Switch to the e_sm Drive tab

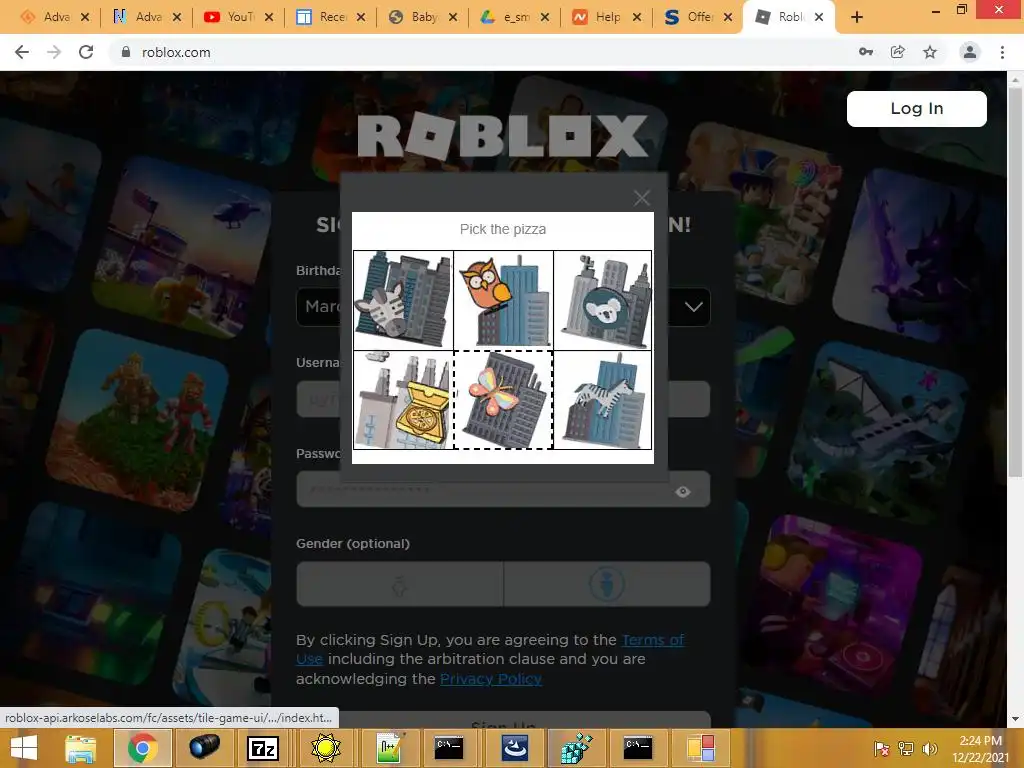point(505,17)
